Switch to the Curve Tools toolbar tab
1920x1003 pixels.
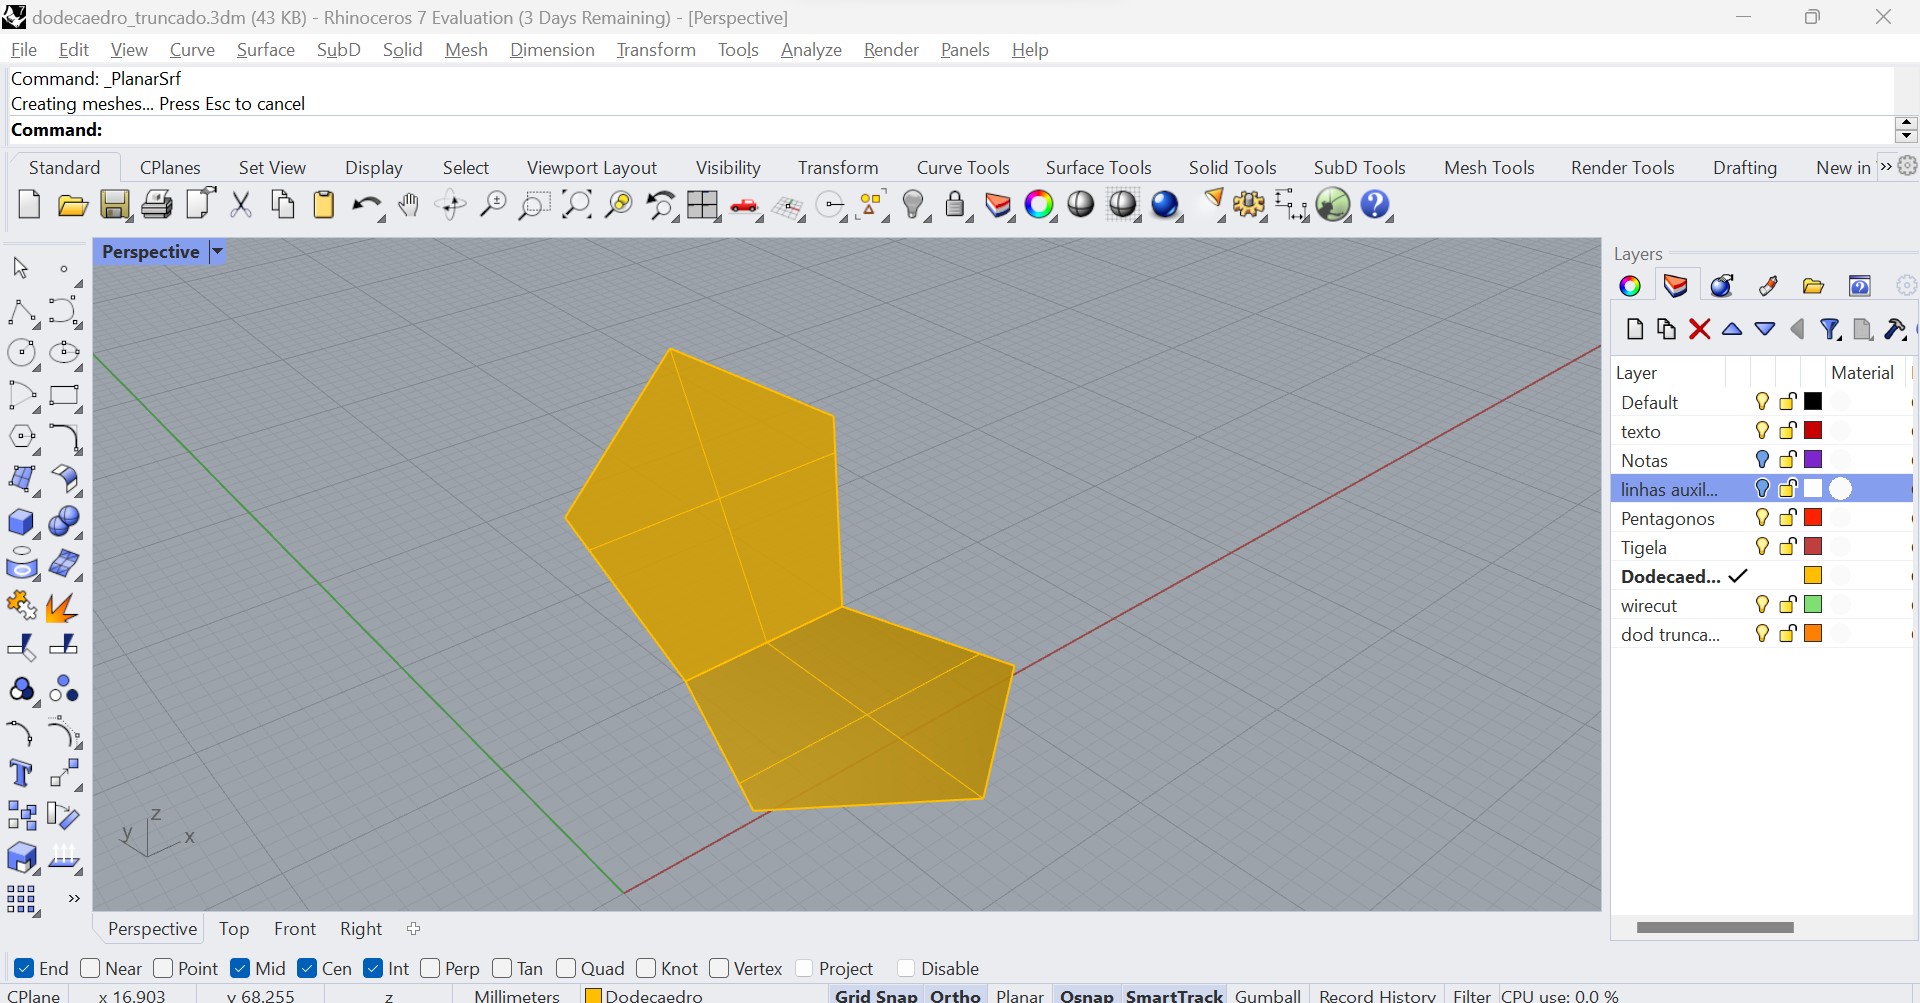(963, 168)
